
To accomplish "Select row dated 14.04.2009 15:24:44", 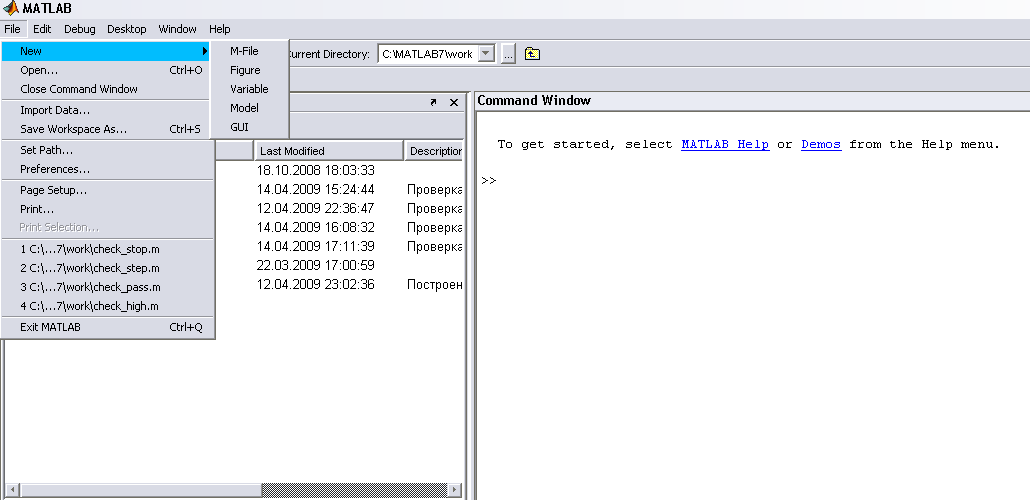I will 316,189.
